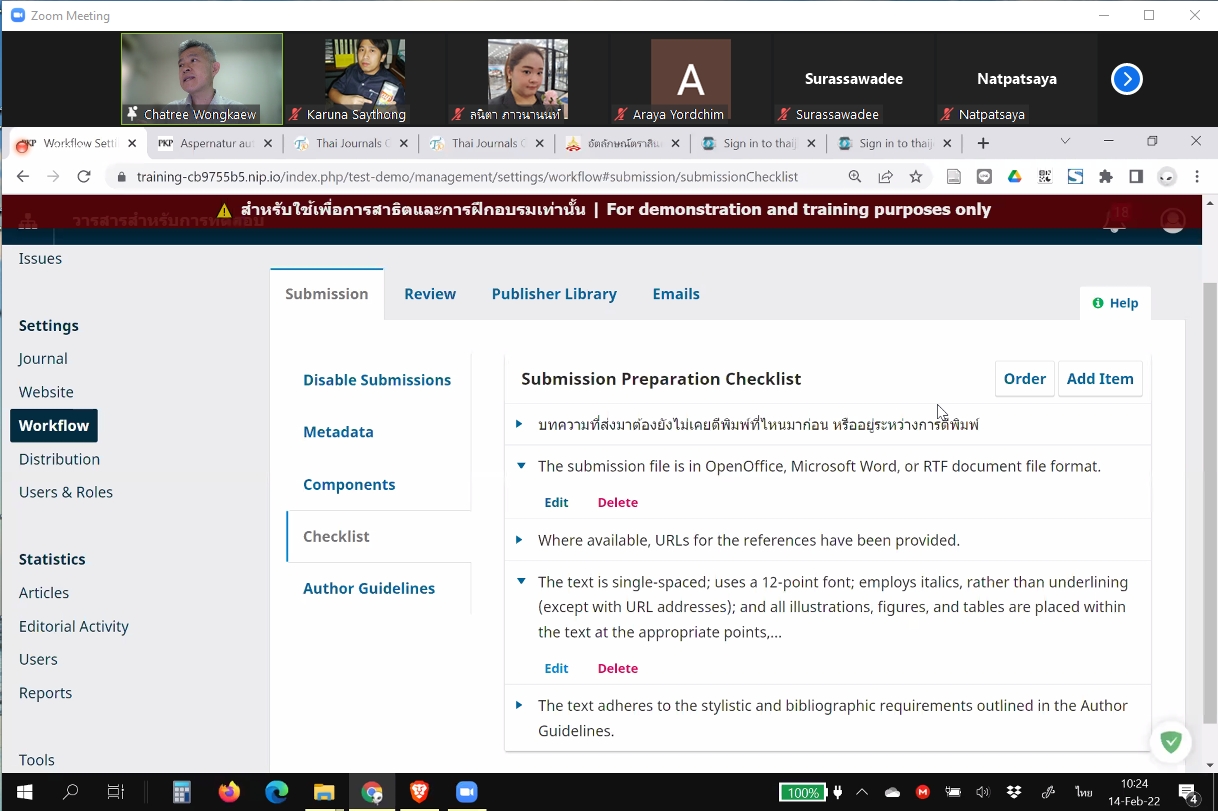Open Author Guidelines in the side menu
Viewport: 1218px width, 811px height.
pyautogui.click(x=369, y=588)
